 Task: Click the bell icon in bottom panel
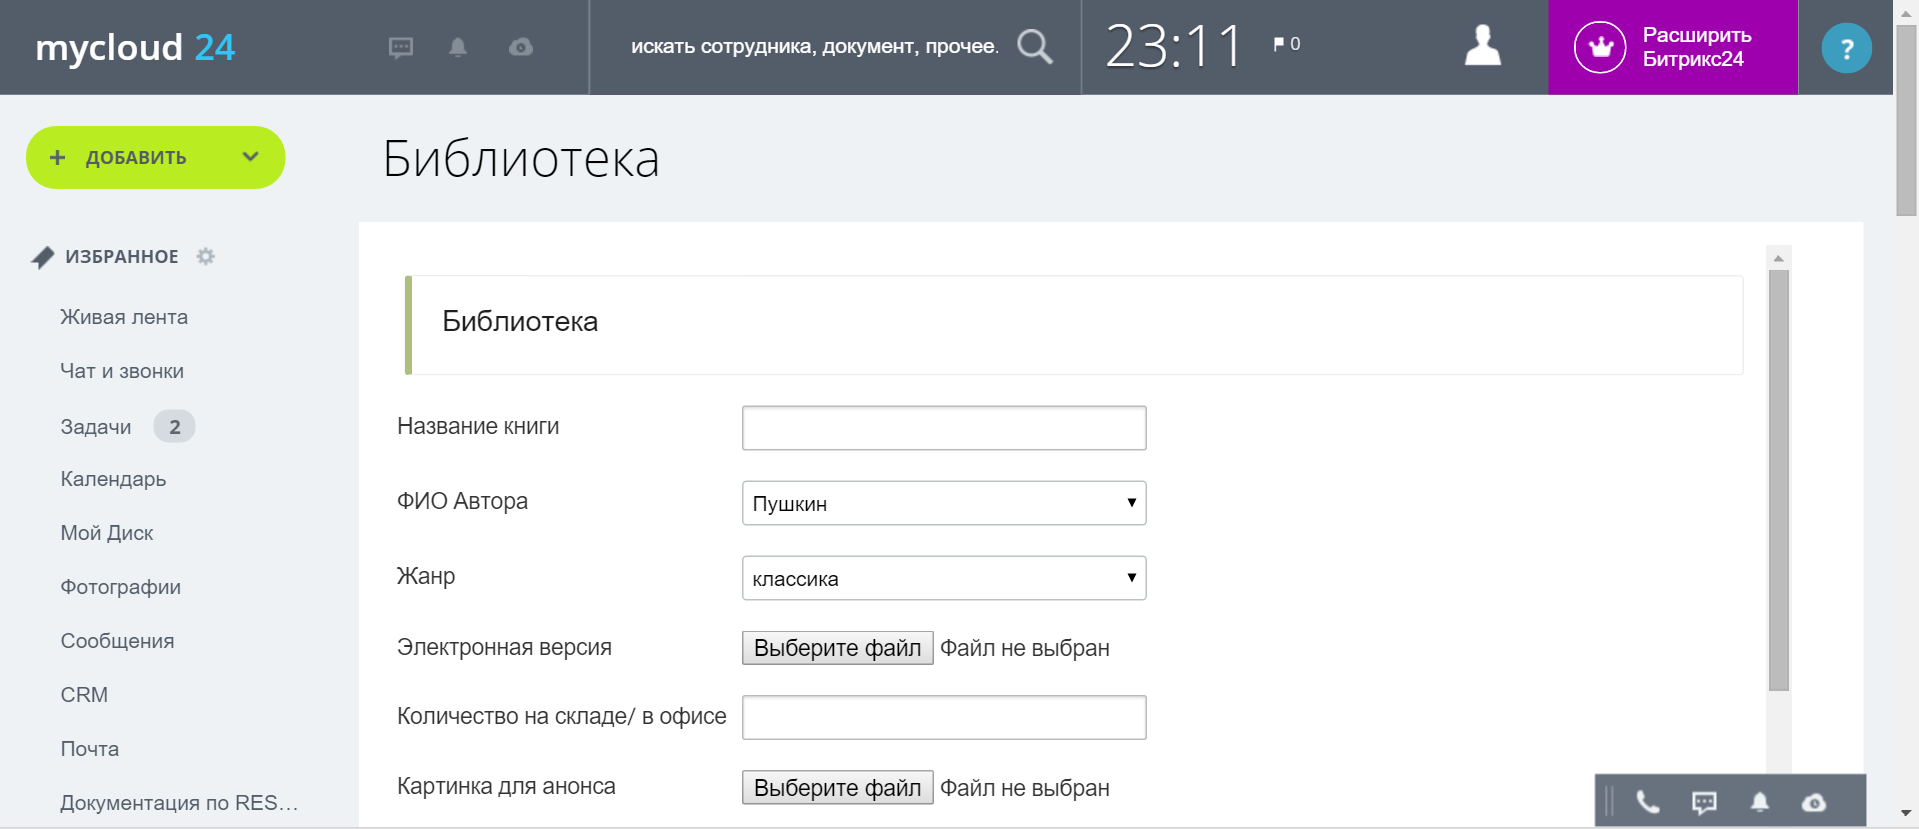pos(1759,802)
